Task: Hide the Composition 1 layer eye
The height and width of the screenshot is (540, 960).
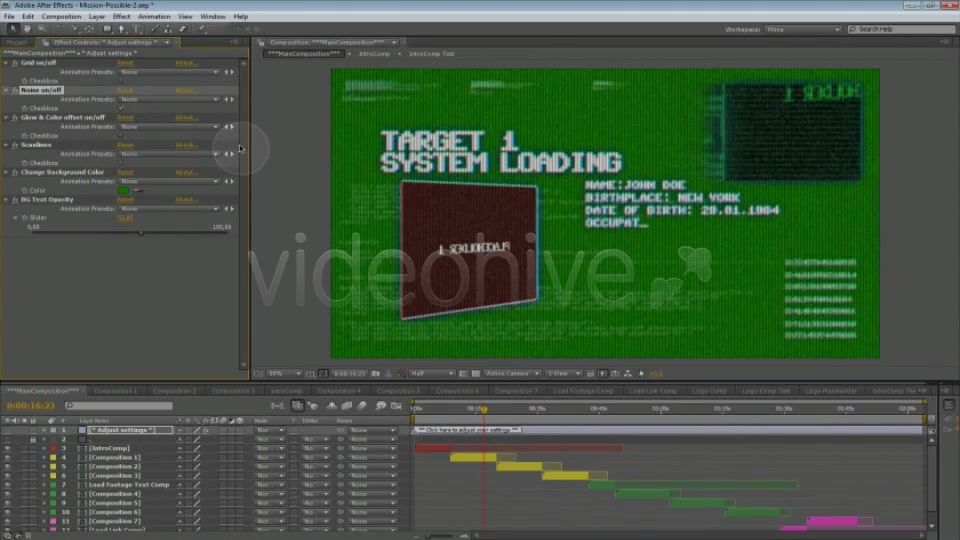Action: (7, 457)
